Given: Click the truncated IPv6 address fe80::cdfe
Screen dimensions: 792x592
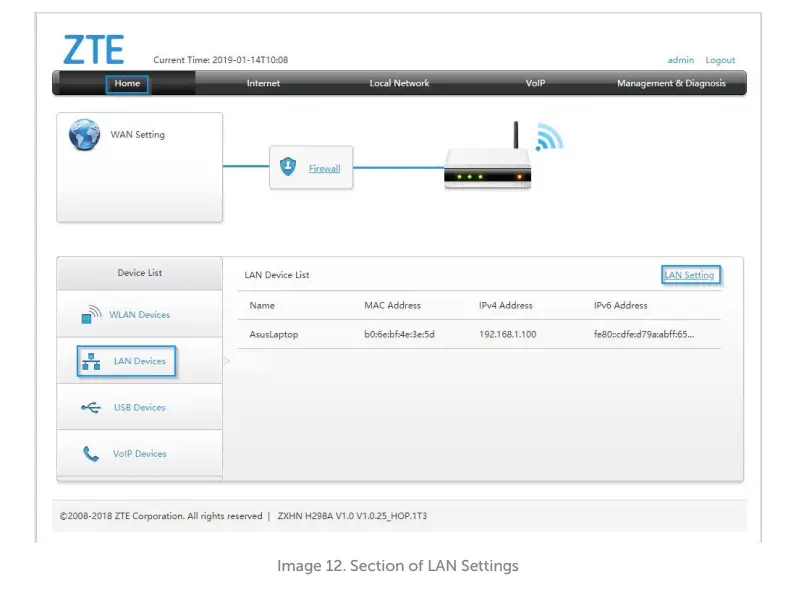Looking at the screenshot, I should (644, 334).
